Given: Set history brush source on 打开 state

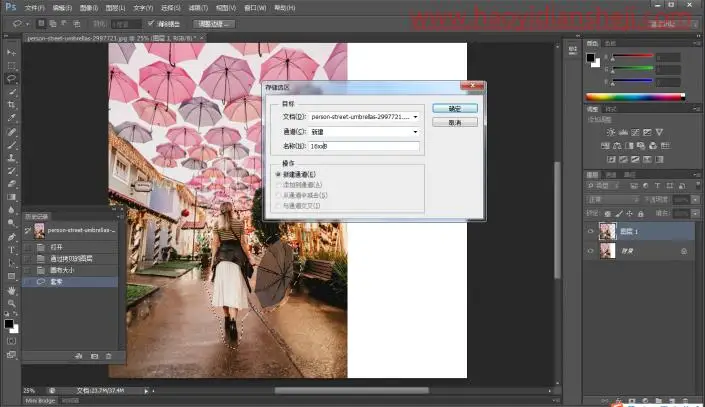Looking at the screenshot, I should pos(28,247).
